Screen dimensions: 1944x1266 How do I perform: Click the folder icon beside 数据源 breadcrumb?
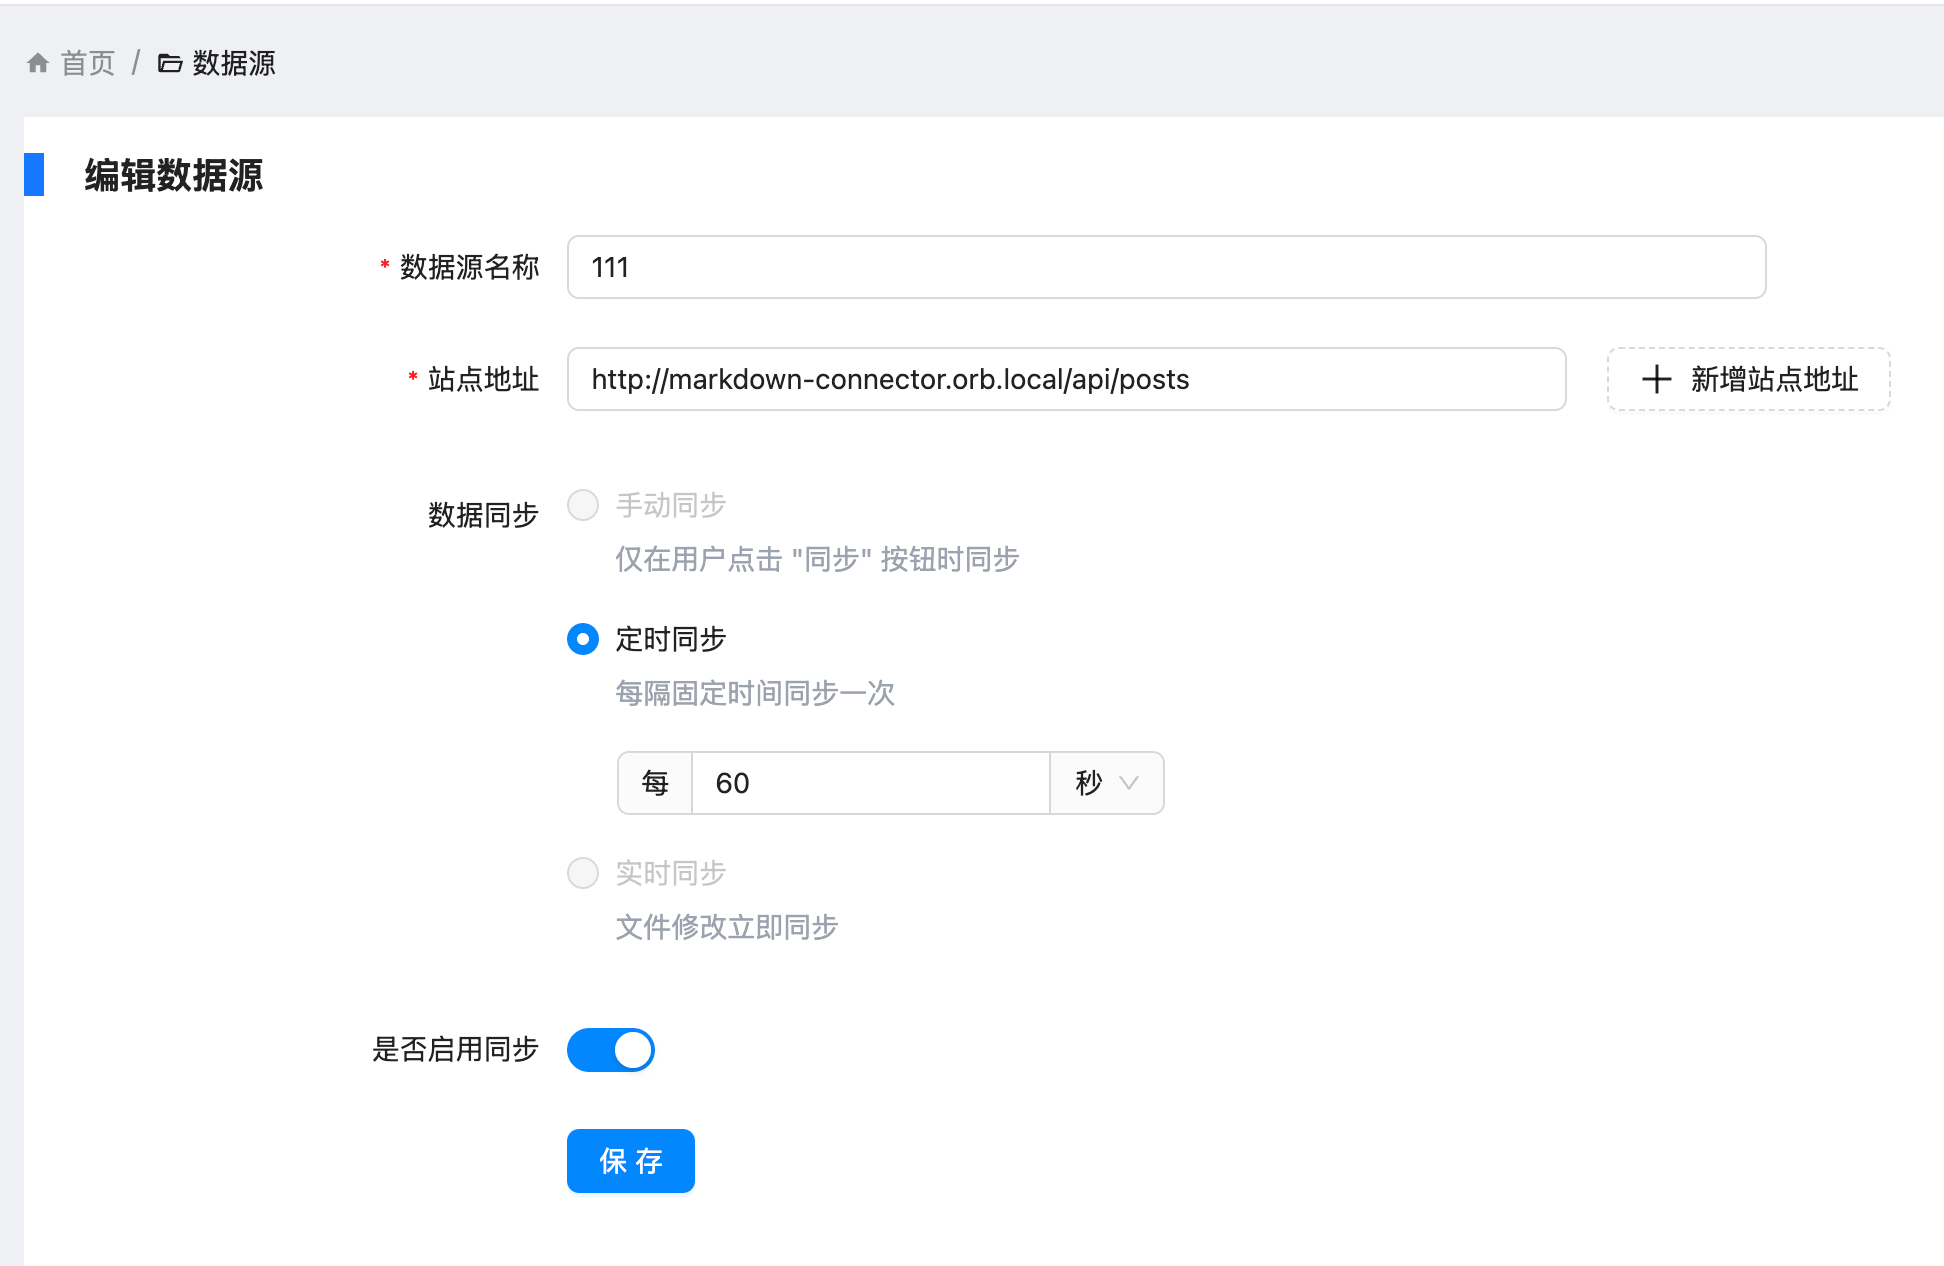(168, 63)
